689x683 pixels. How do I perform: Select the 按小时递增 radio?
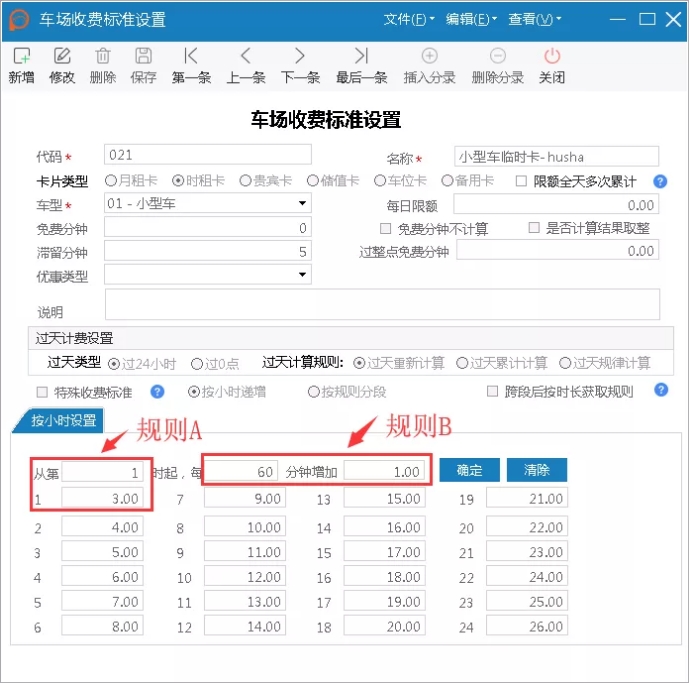(x=194, y=392)
